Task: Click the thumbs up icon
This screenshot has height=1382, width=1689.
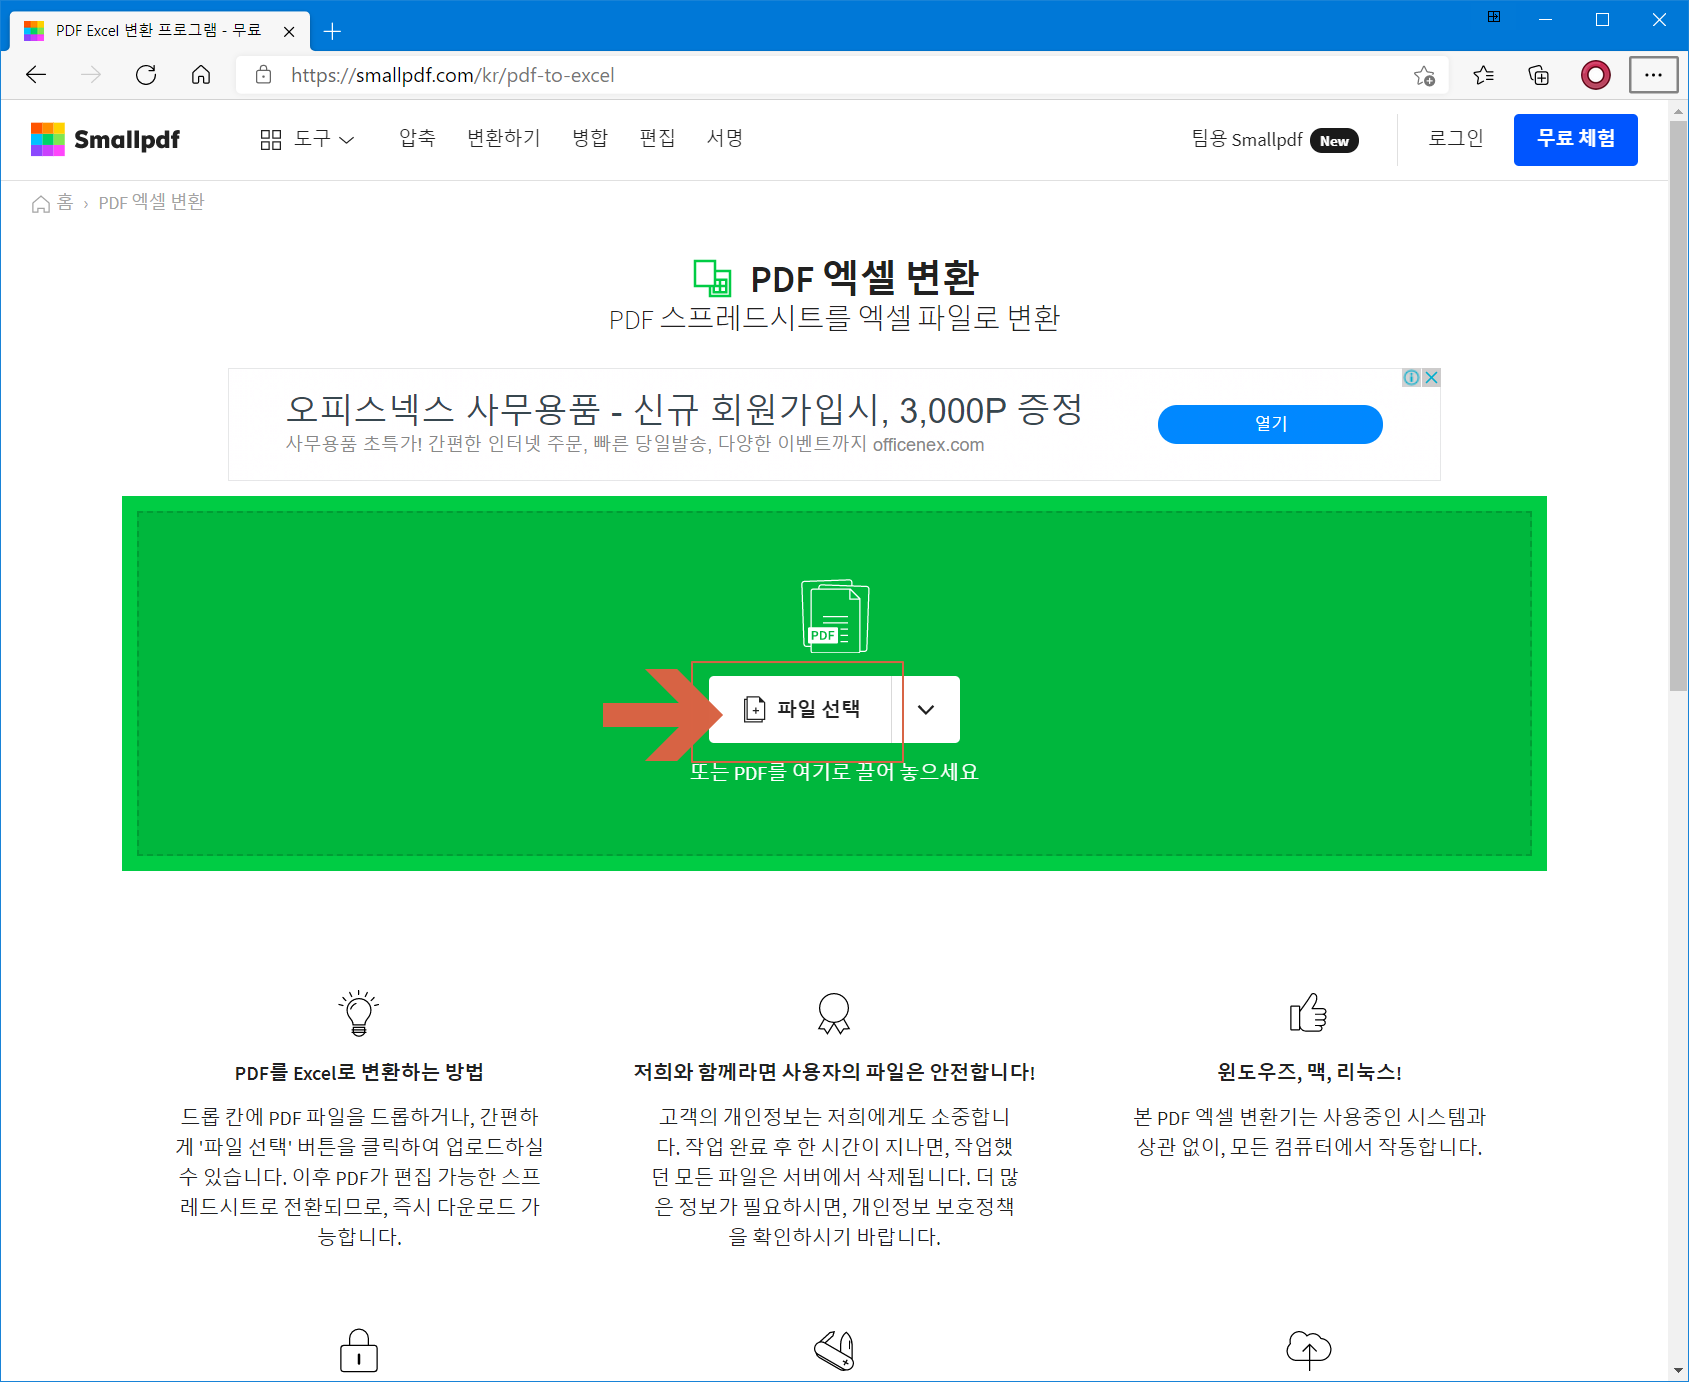Action: 1308,1013
